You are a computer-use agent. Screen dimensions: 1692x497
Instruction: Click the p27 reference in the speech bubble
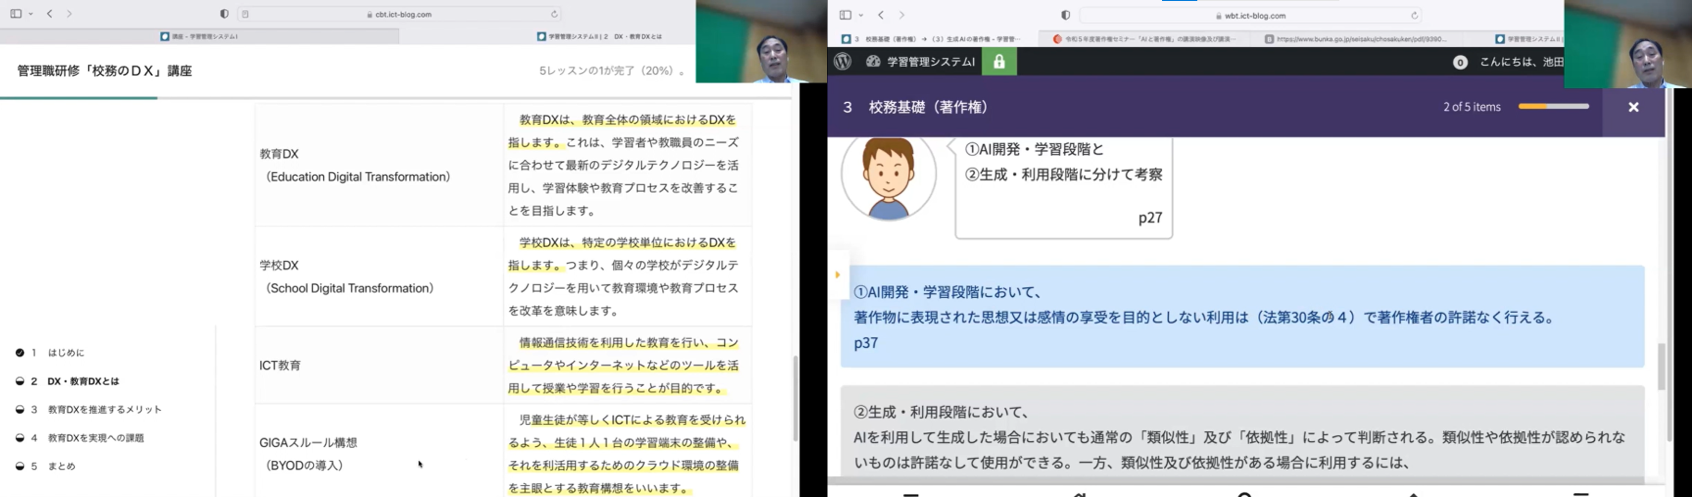pyautogui.click(x=1150, y=218)
